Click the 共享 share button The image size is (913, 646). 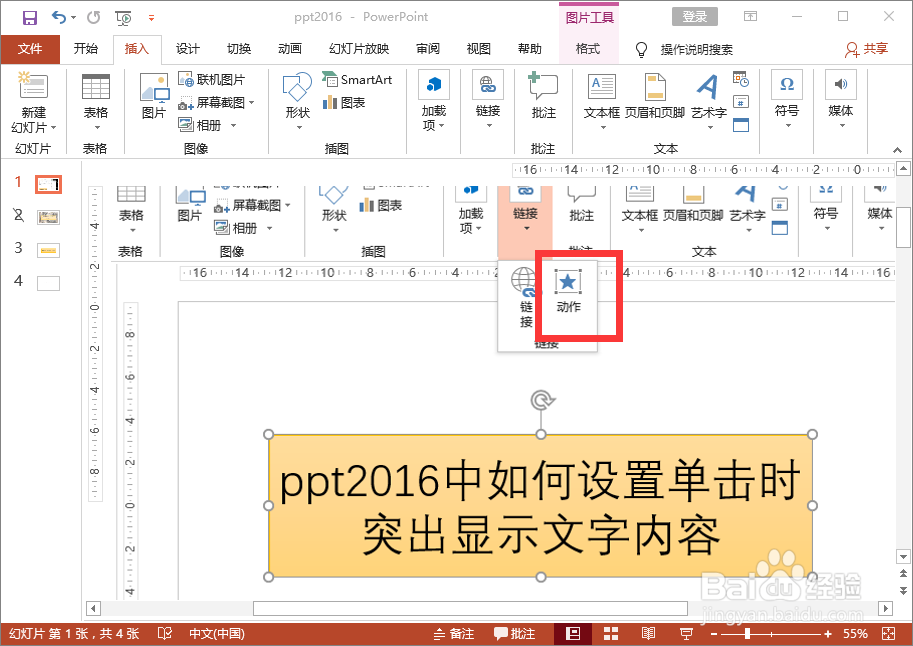pos(867,49)
